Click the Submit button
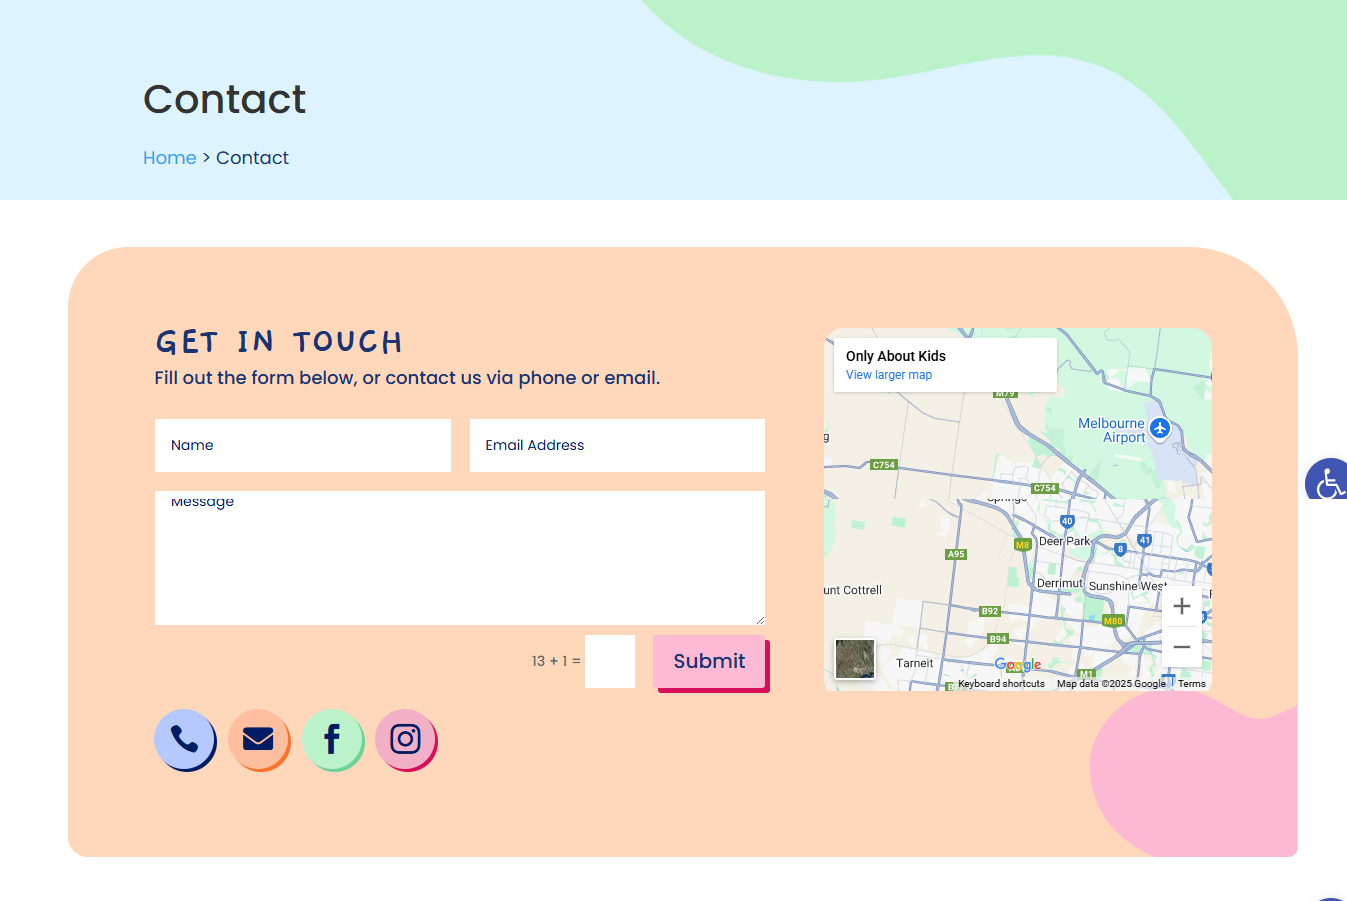This screenshot has height=901, width=1347. (710, 661)
